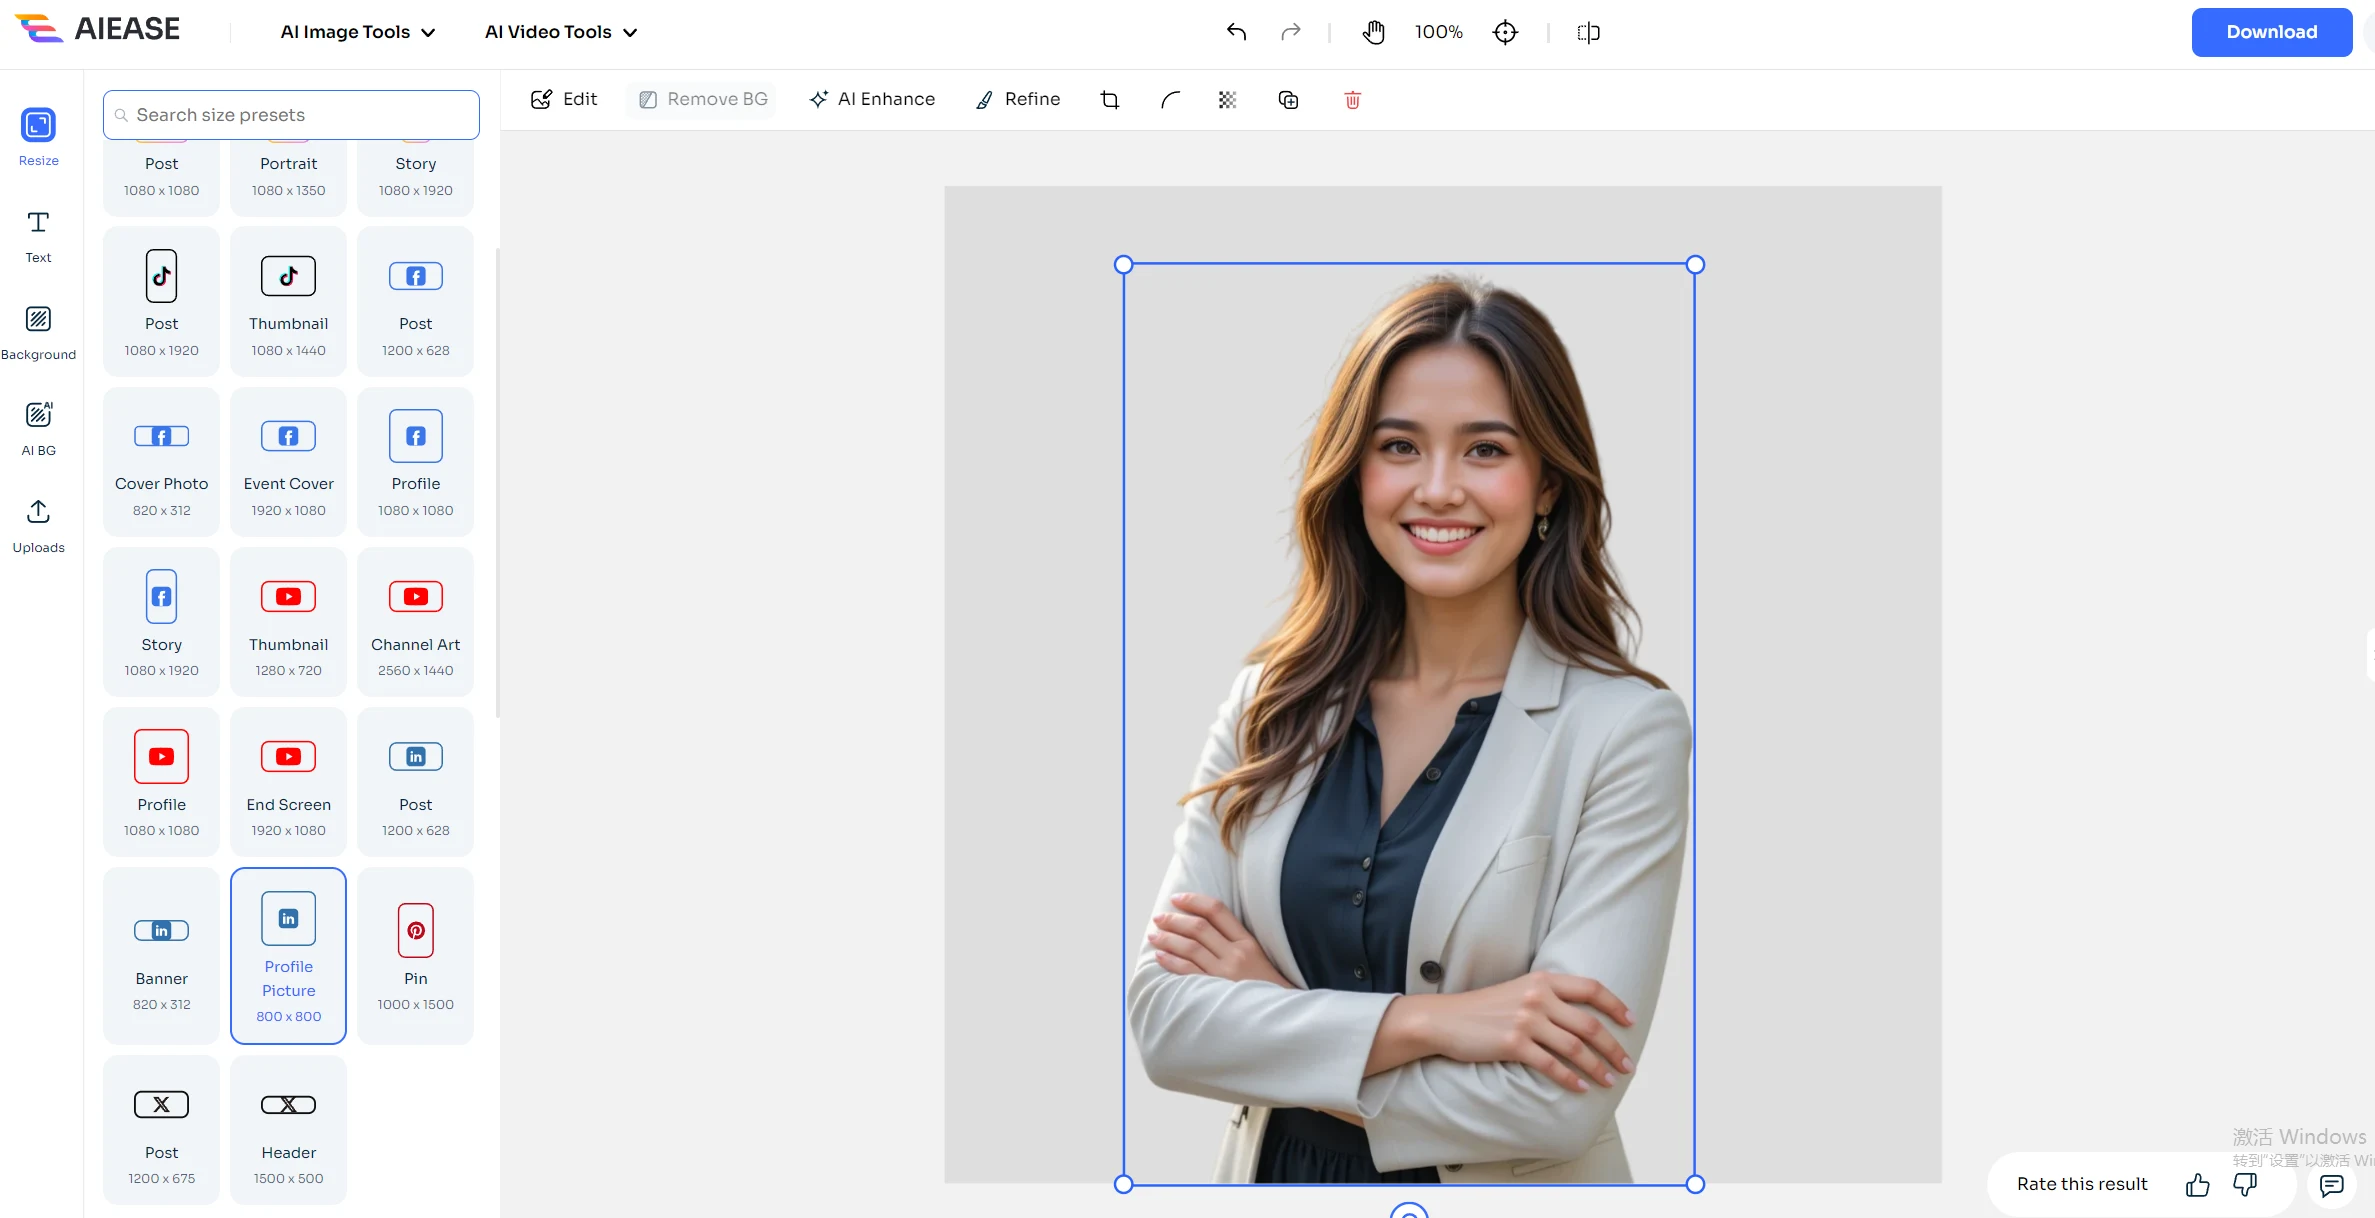
Task: Click the blue Download button
Action: (x=2271, y=32)
